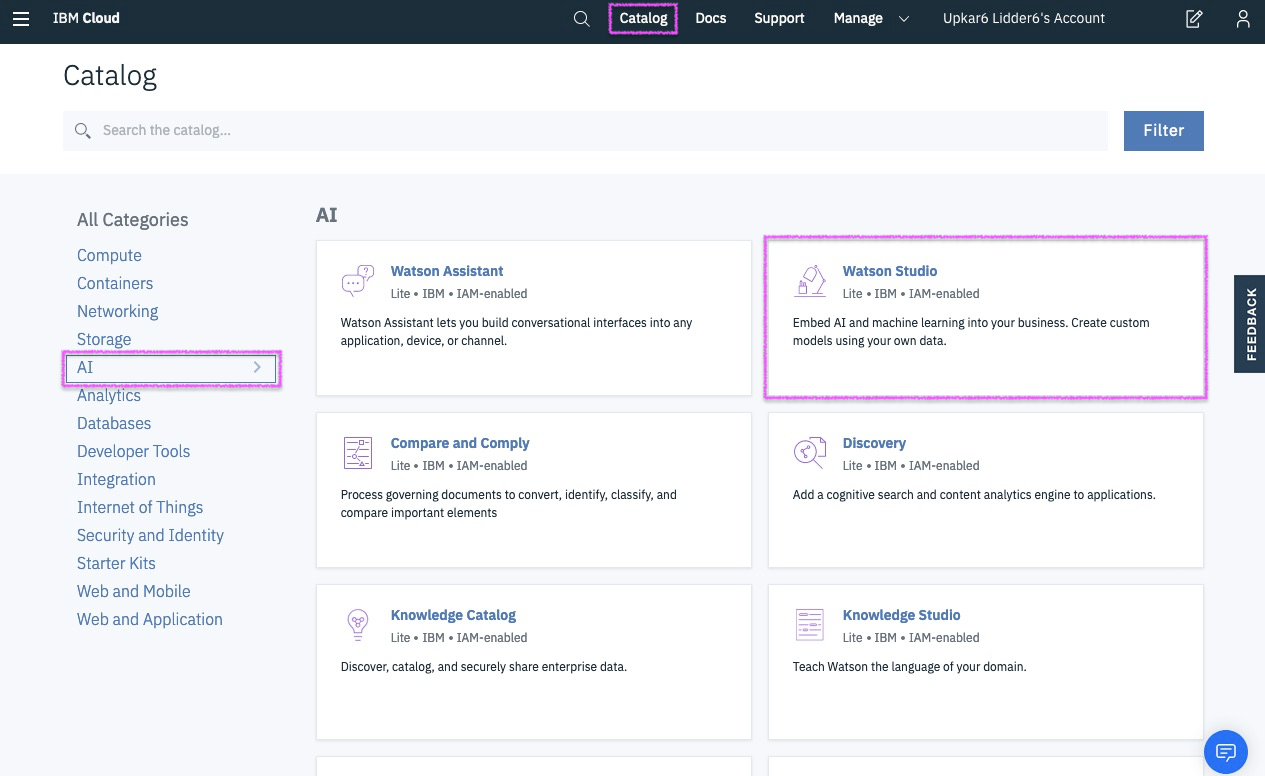This screenshot has width=1265, height=776.
Task: Click the All Categories heading
Action: point(132,220)
